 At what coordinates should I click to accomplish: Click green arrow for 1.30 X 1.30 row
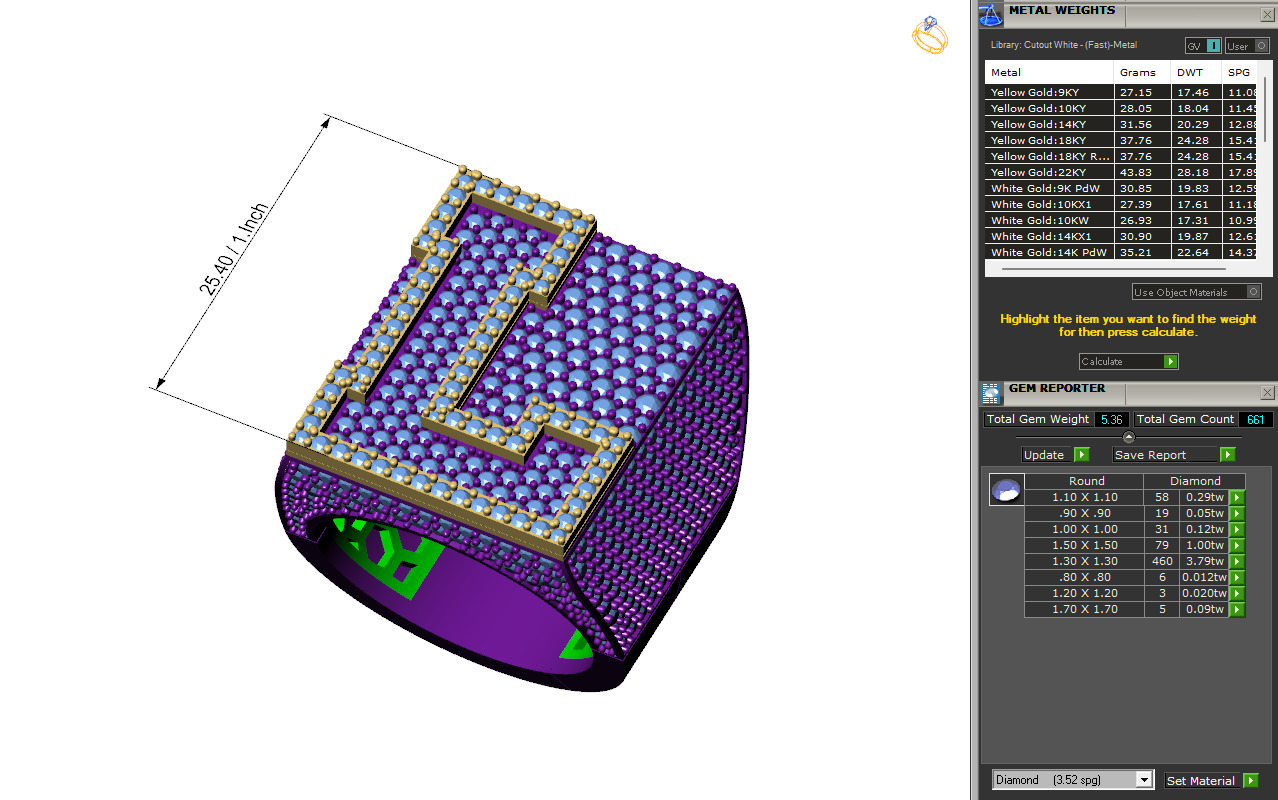click(1236, 561)
